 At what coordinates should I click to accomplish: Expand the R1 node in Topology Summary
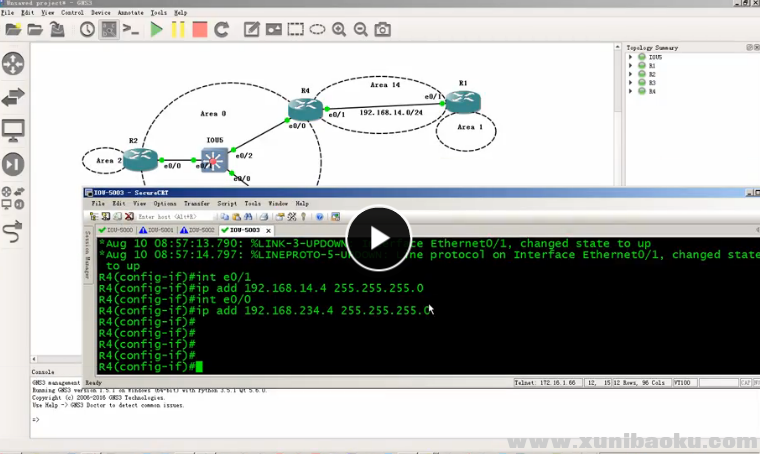click(631, 66)
